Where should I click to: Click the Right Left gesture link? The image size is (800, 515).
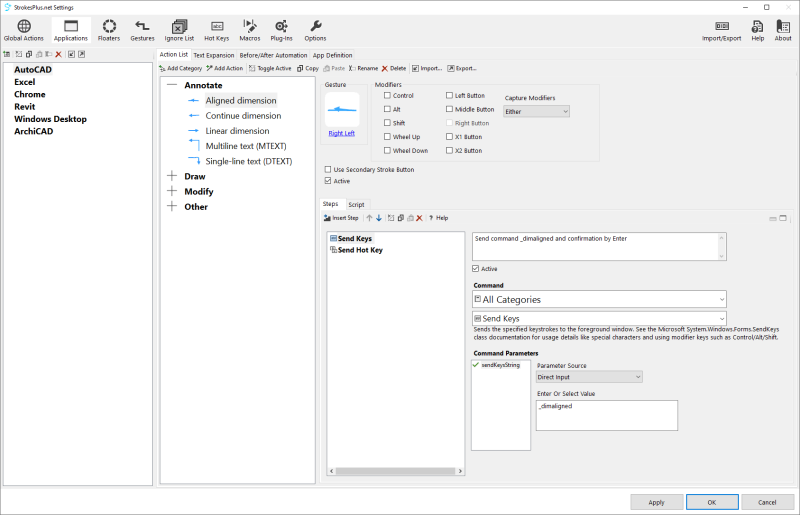point(342,133)
